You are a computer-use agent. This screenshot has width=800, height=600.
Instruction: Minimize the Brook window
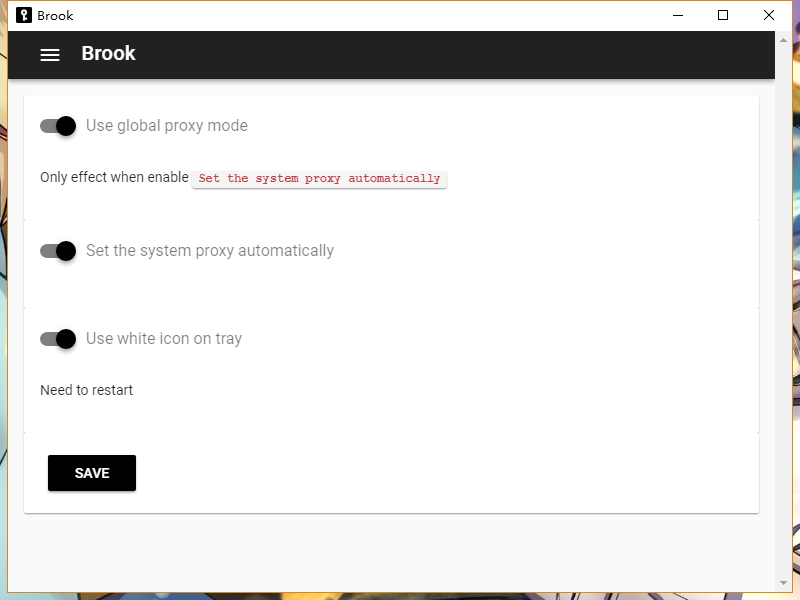tap(677, 15)
